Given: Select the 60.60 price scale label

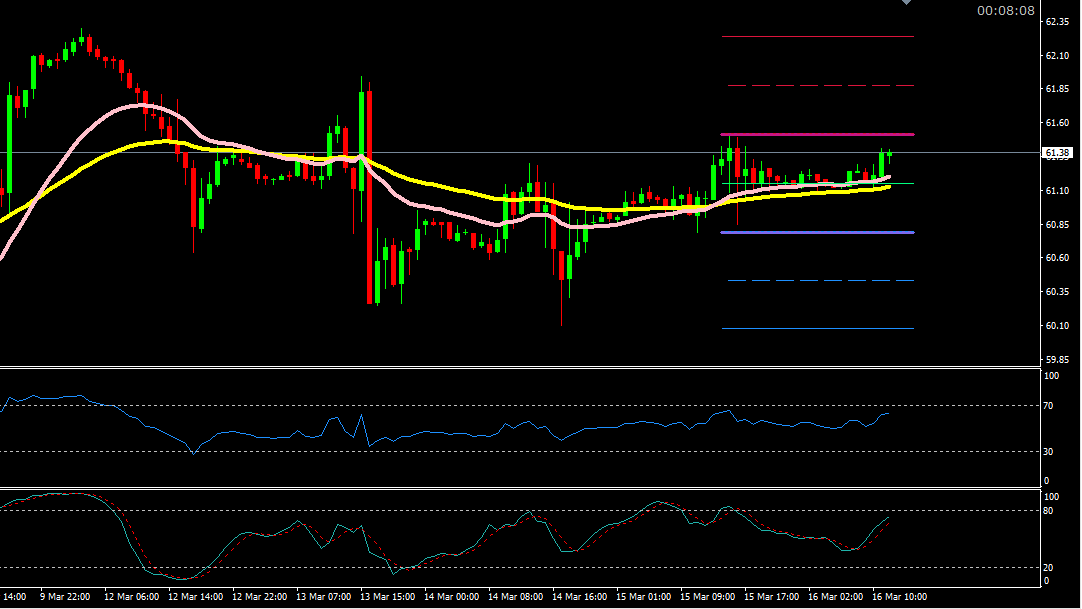Looking at the screenshot, I should [x=1057, y=258].
